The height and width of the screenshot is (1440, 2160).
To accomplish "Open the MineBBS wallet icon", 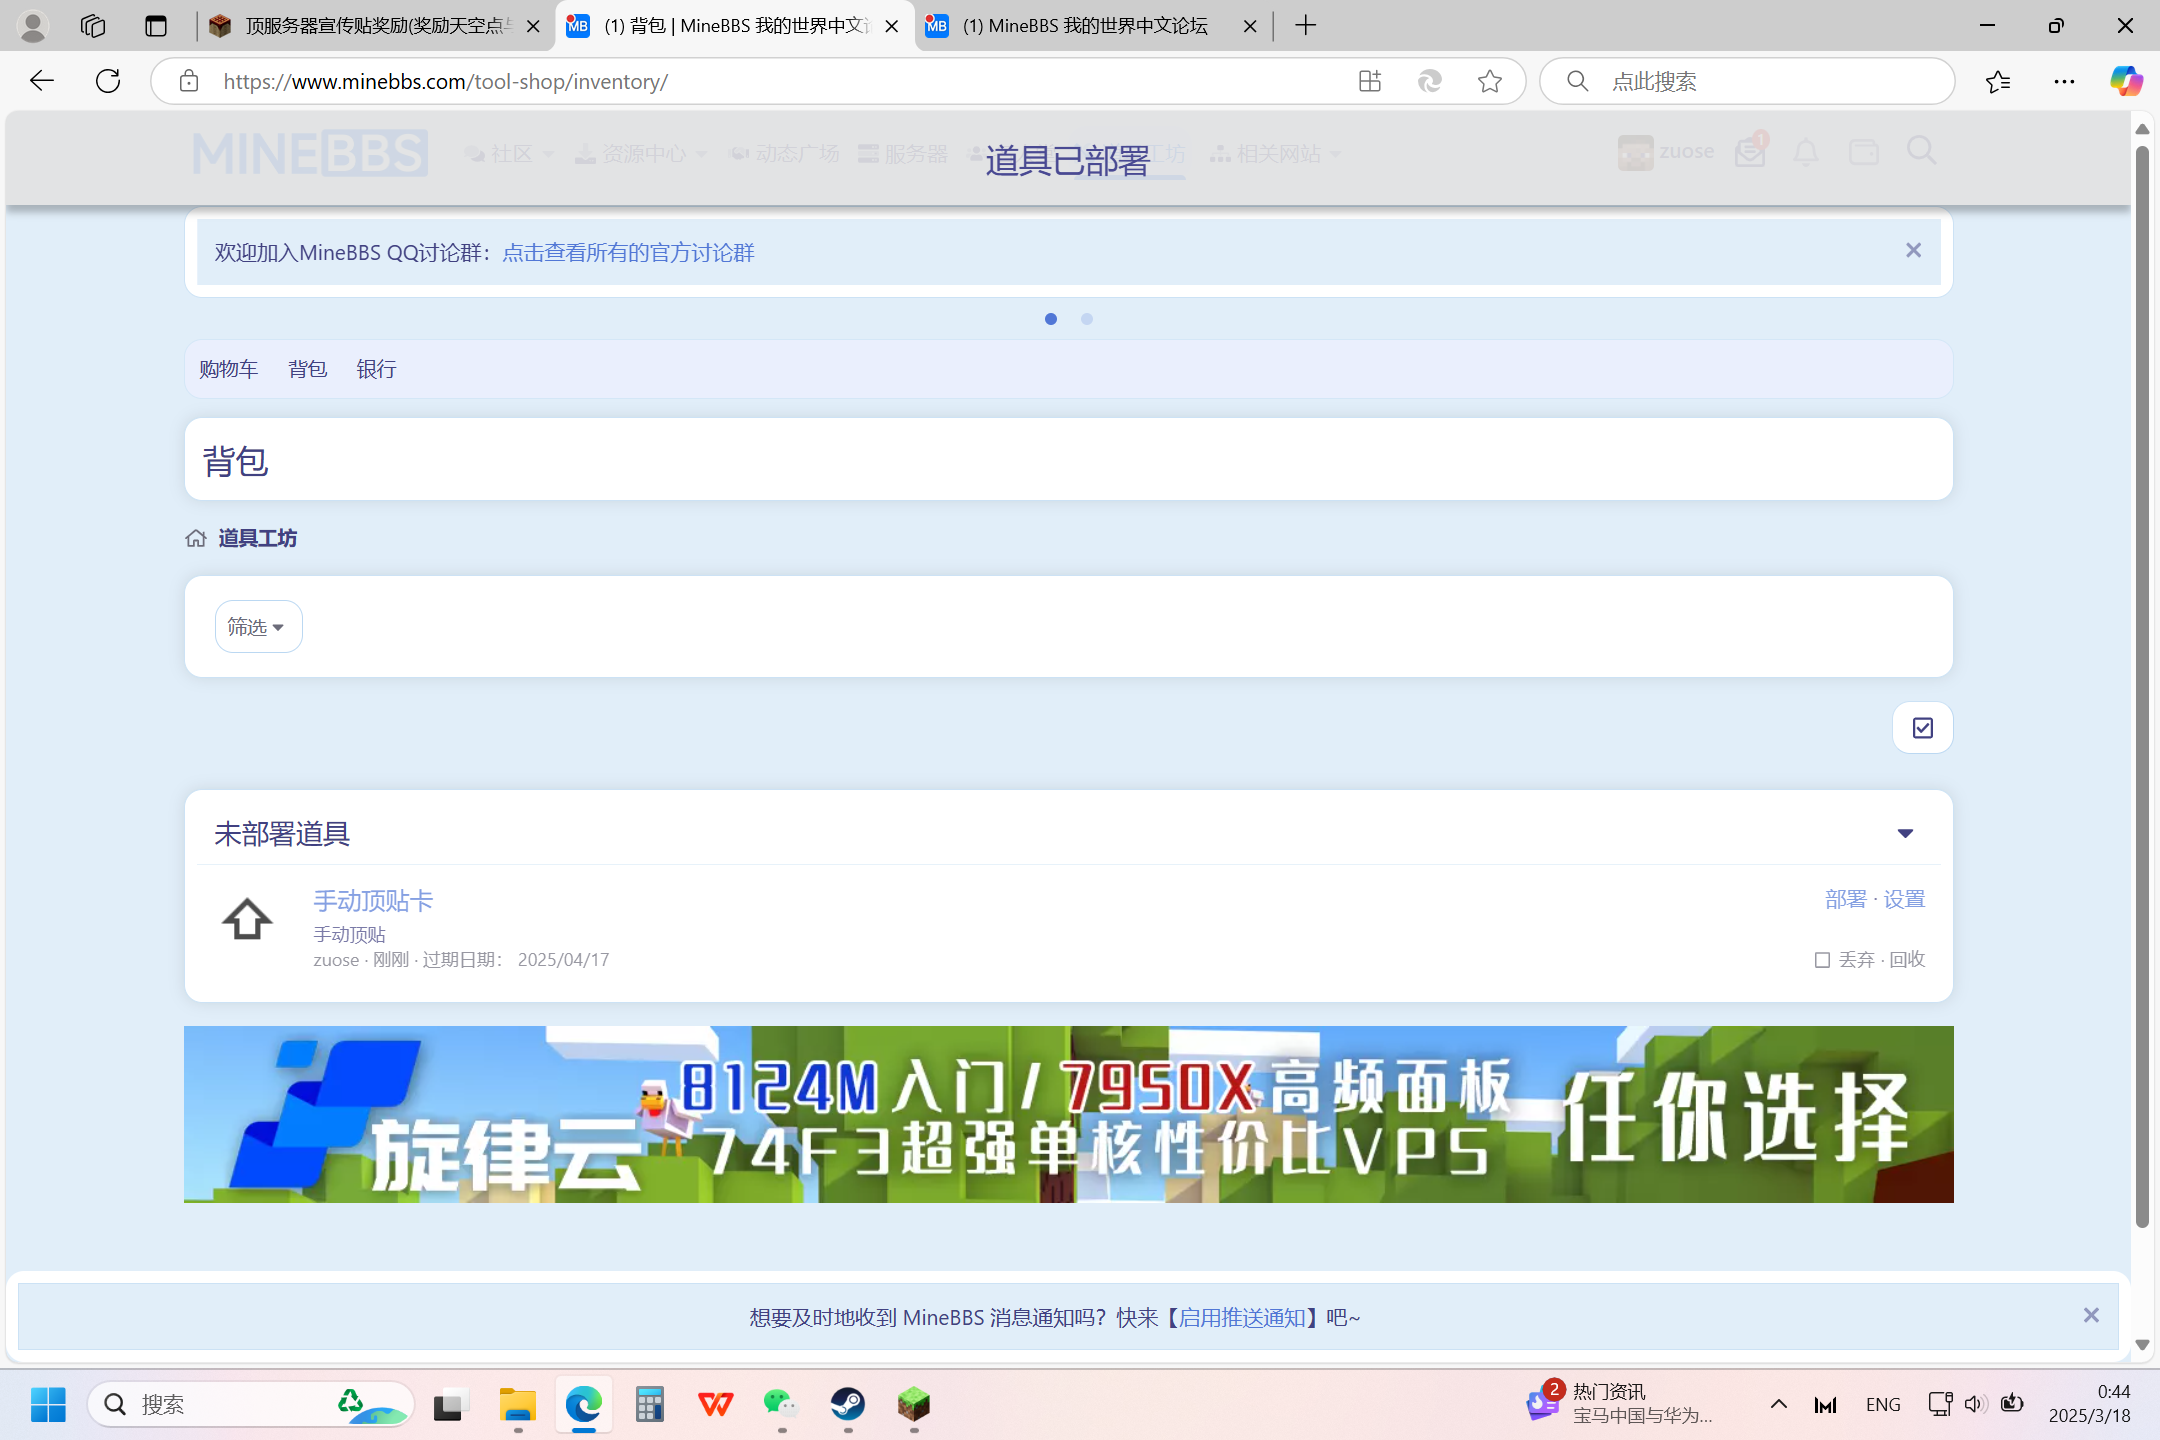I will [1864, 152].
